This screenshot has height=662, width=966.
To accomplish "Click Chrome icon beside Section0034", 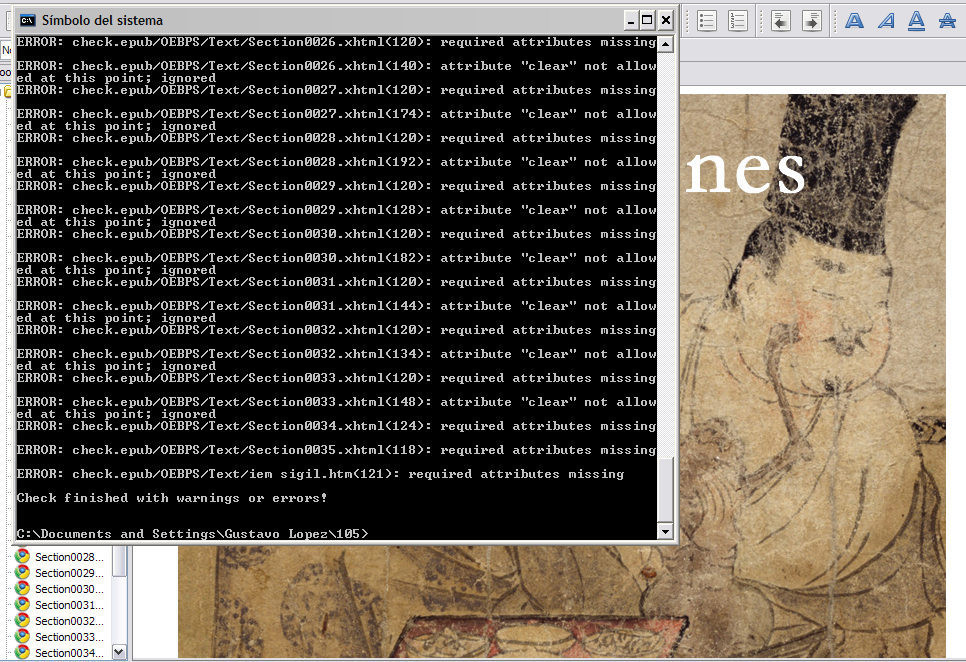I will click(23, 652).
